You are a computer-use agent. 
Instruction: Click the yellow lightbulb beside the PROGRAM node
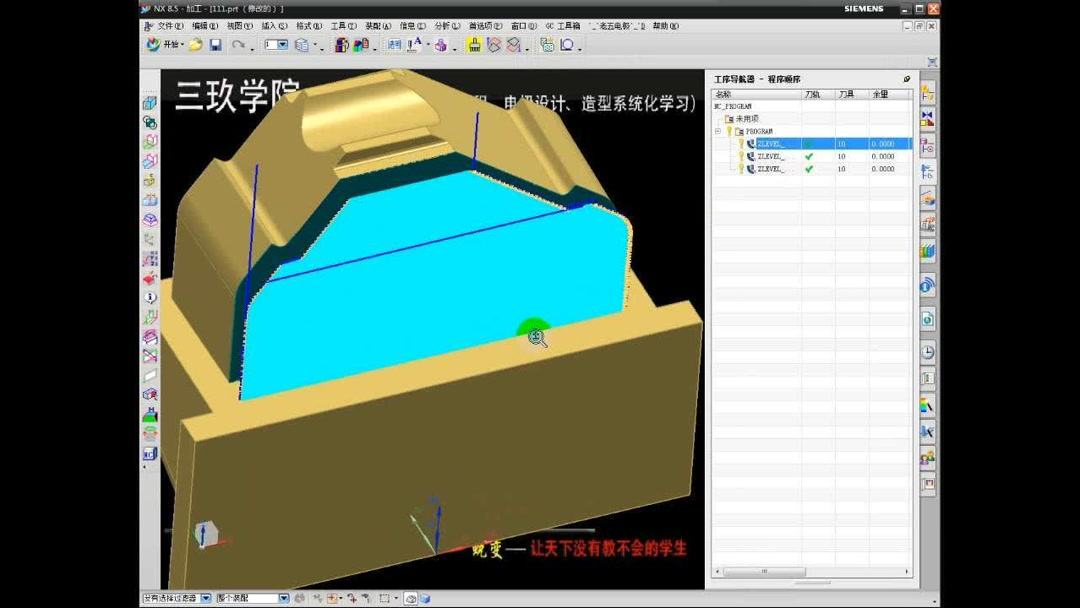point(729,130)
